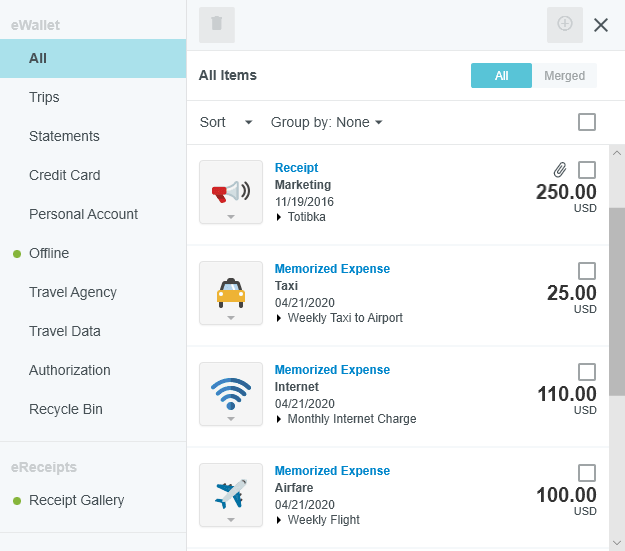Click the Taxi expense icon

coord(231,292)
